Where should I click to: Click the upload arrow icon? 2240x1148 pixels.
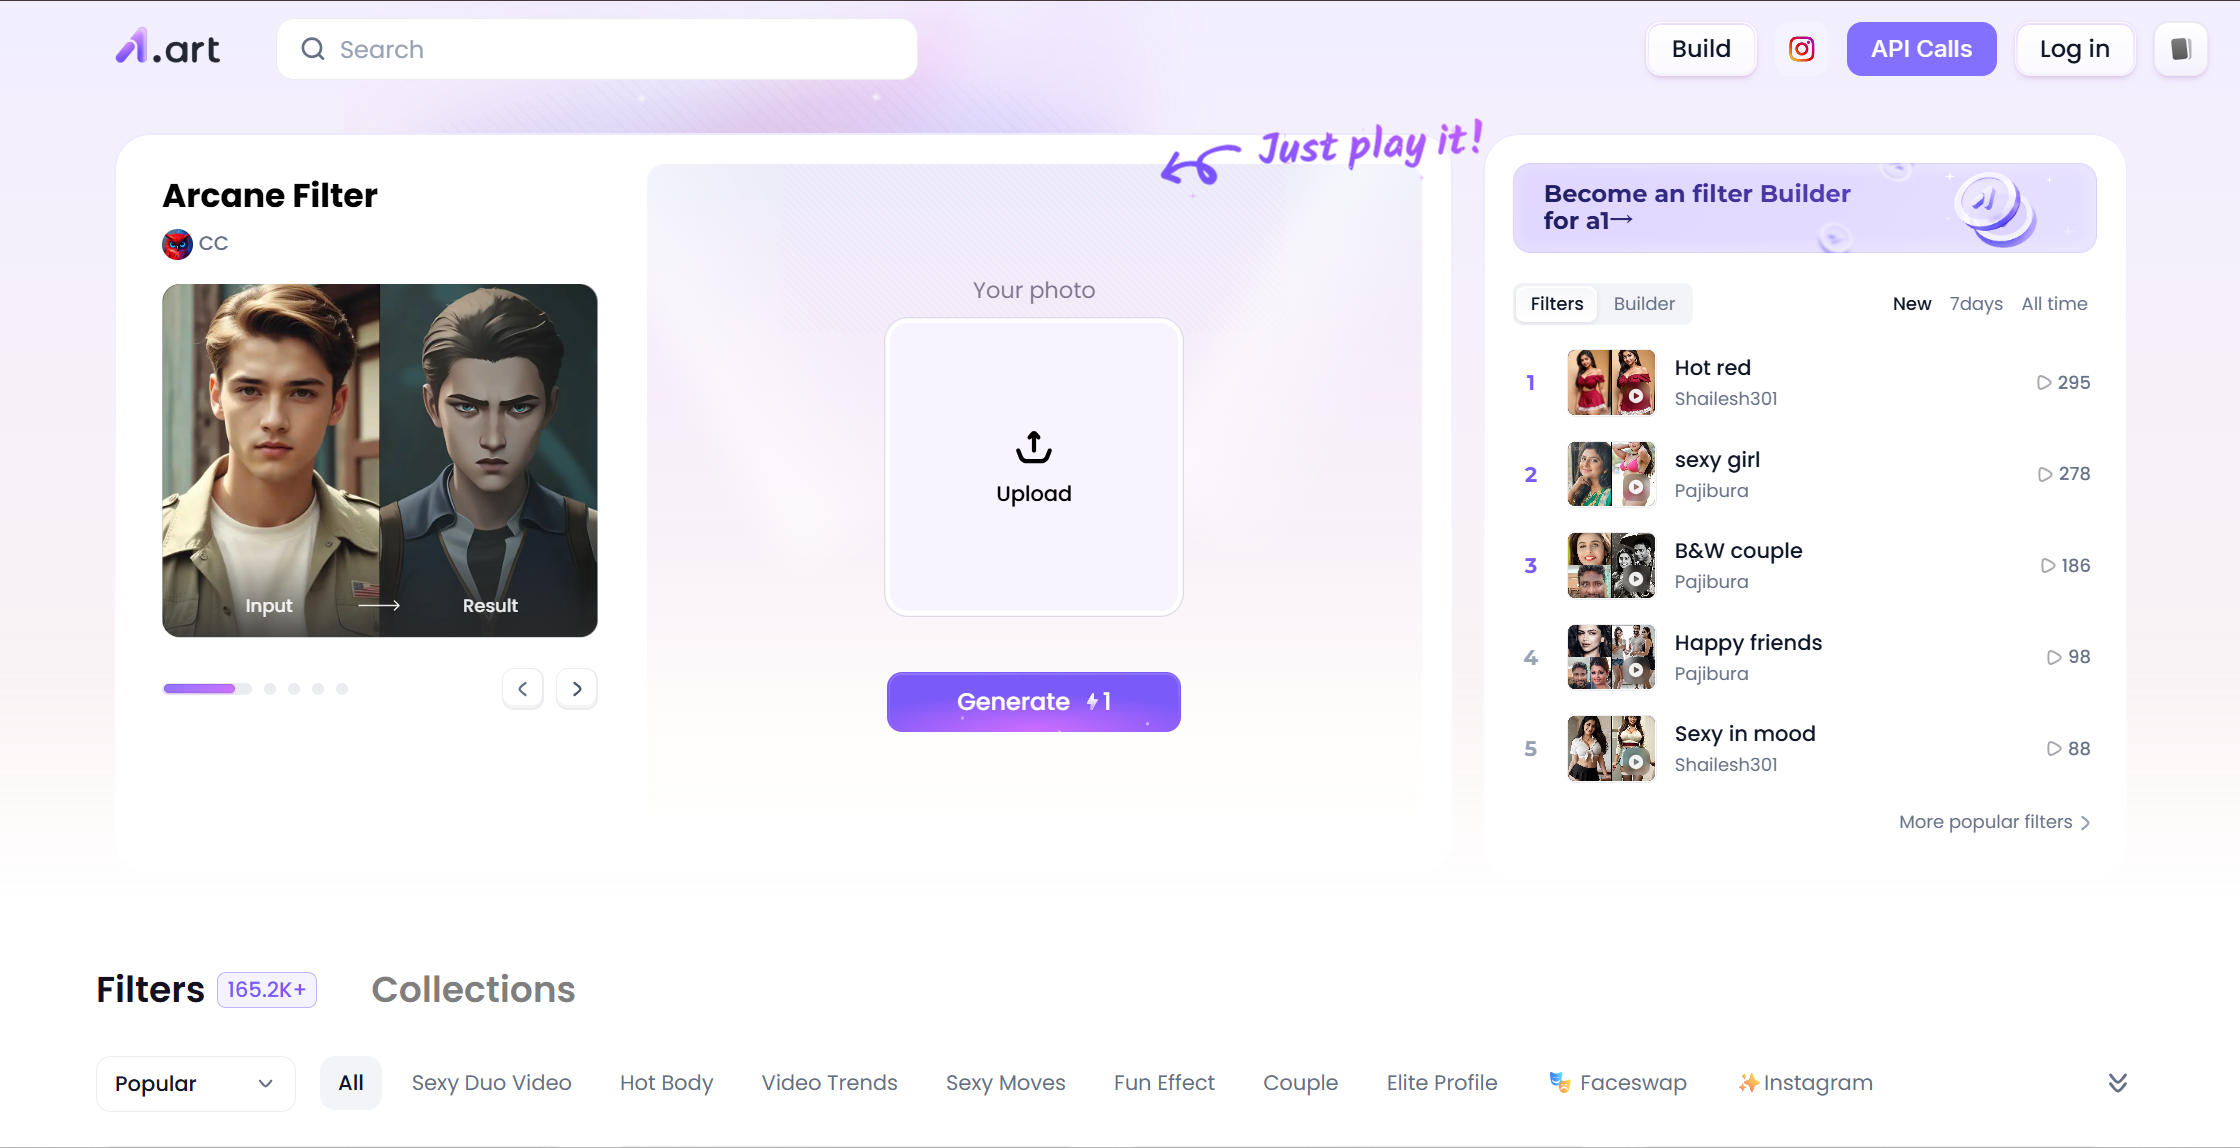pos(1033,447)
